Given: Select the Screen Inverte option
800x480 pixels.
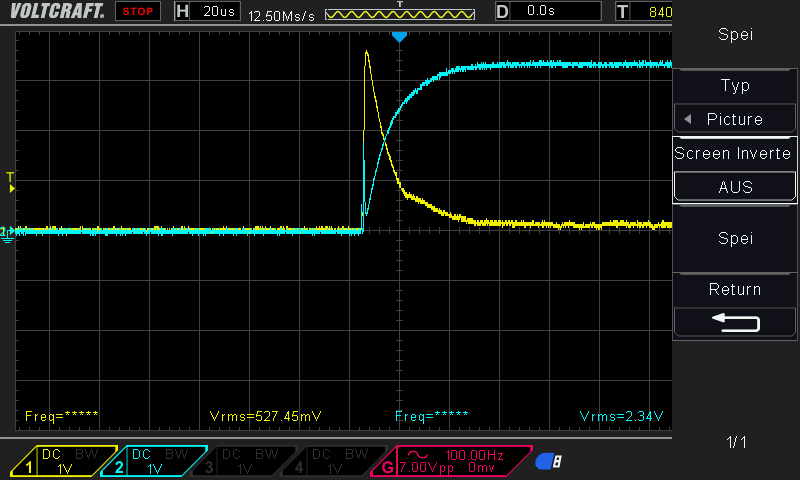Looking at the screenshot, I should (733, 153).
